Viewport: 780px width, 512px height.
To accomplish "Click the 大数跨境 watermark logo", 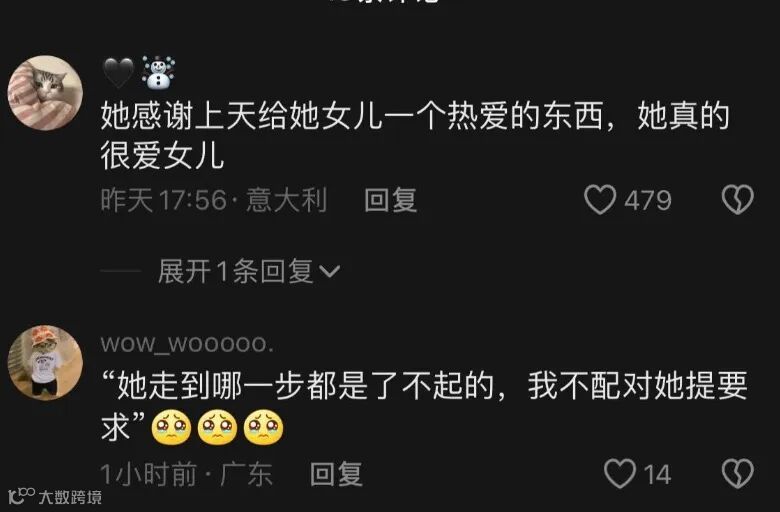I will pos(55,496).
